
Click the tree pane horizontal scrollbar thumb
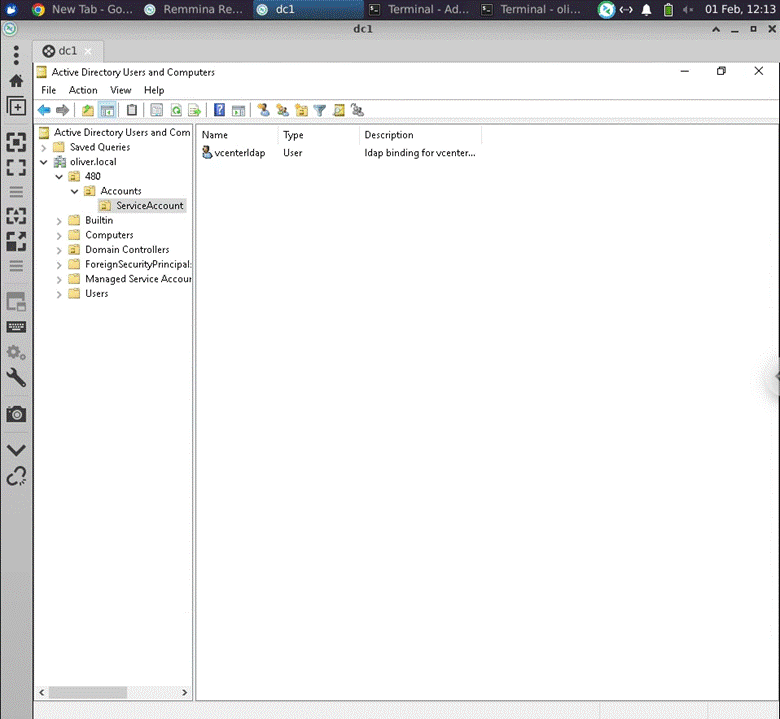pos(88,692)
